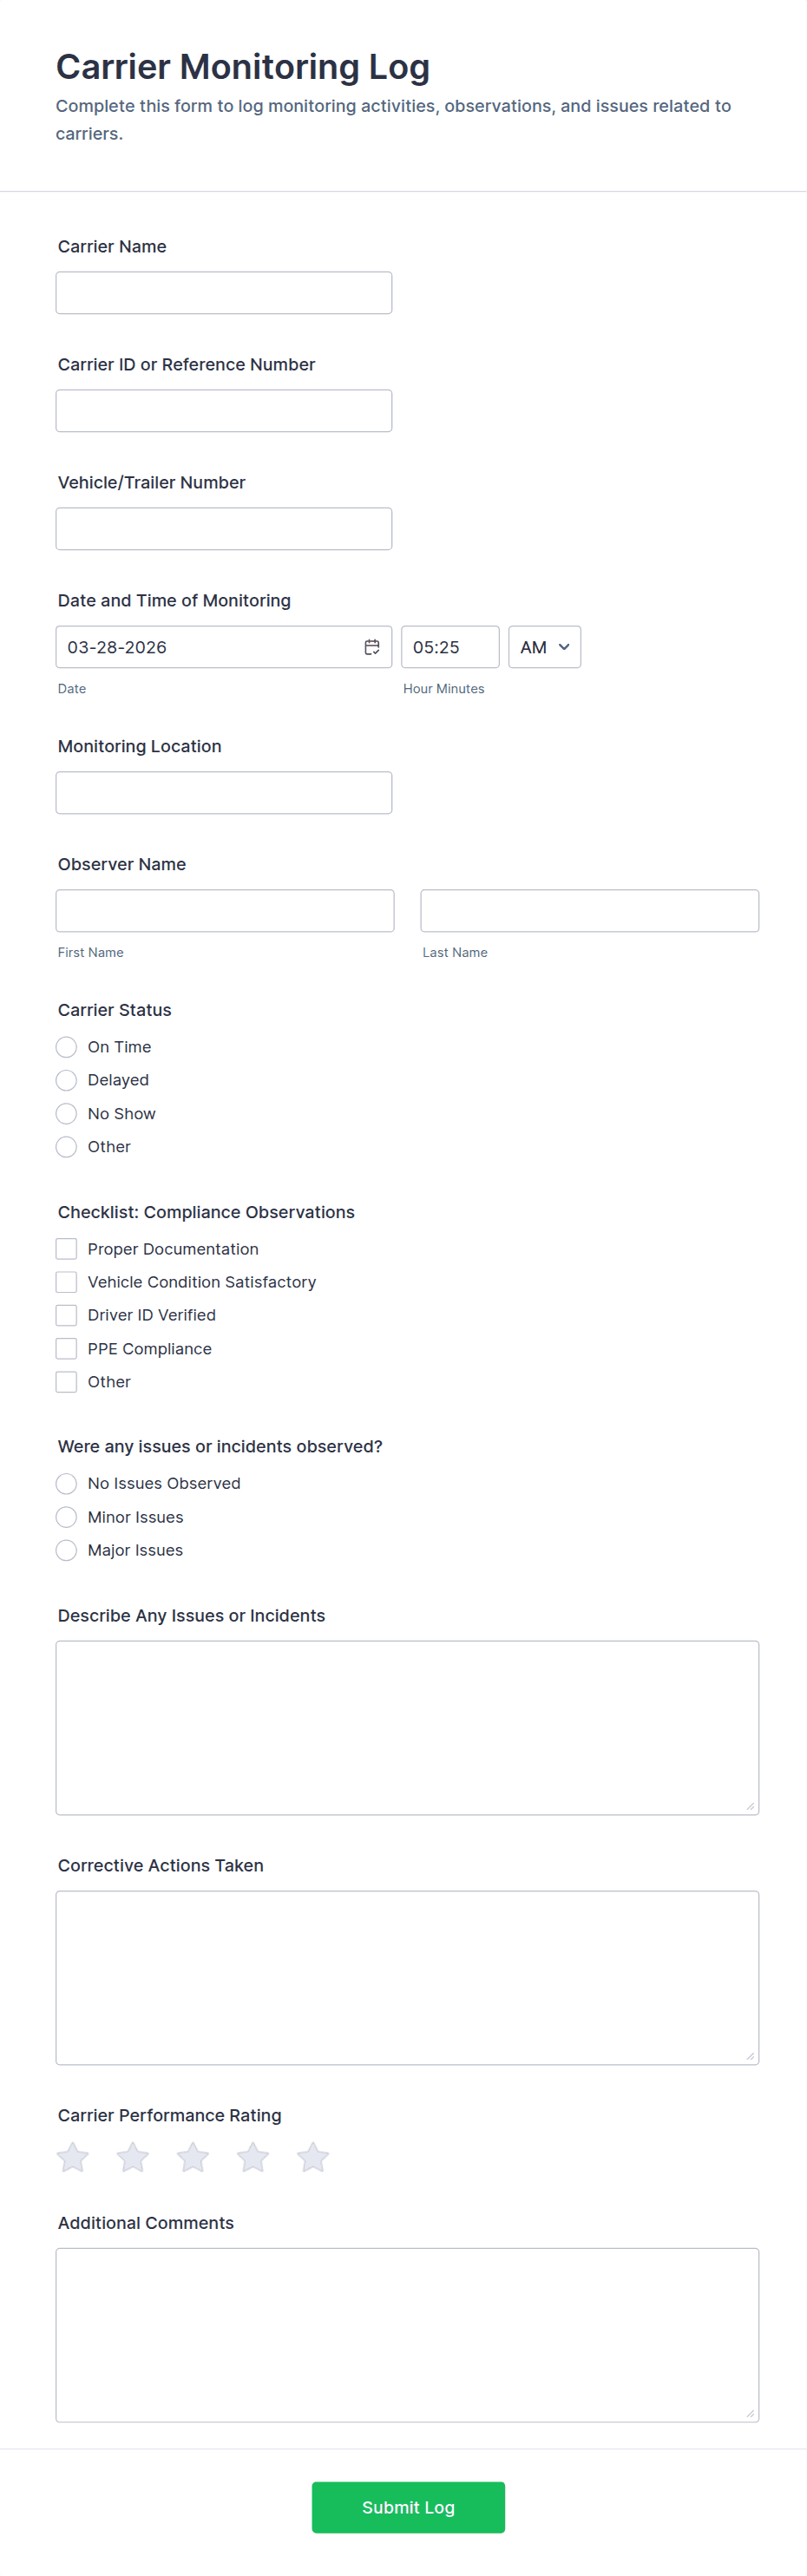Rate carrier two stars
Image resolution: width=807 pixels, height=2576 pixels.
[x=132, y=2157]
